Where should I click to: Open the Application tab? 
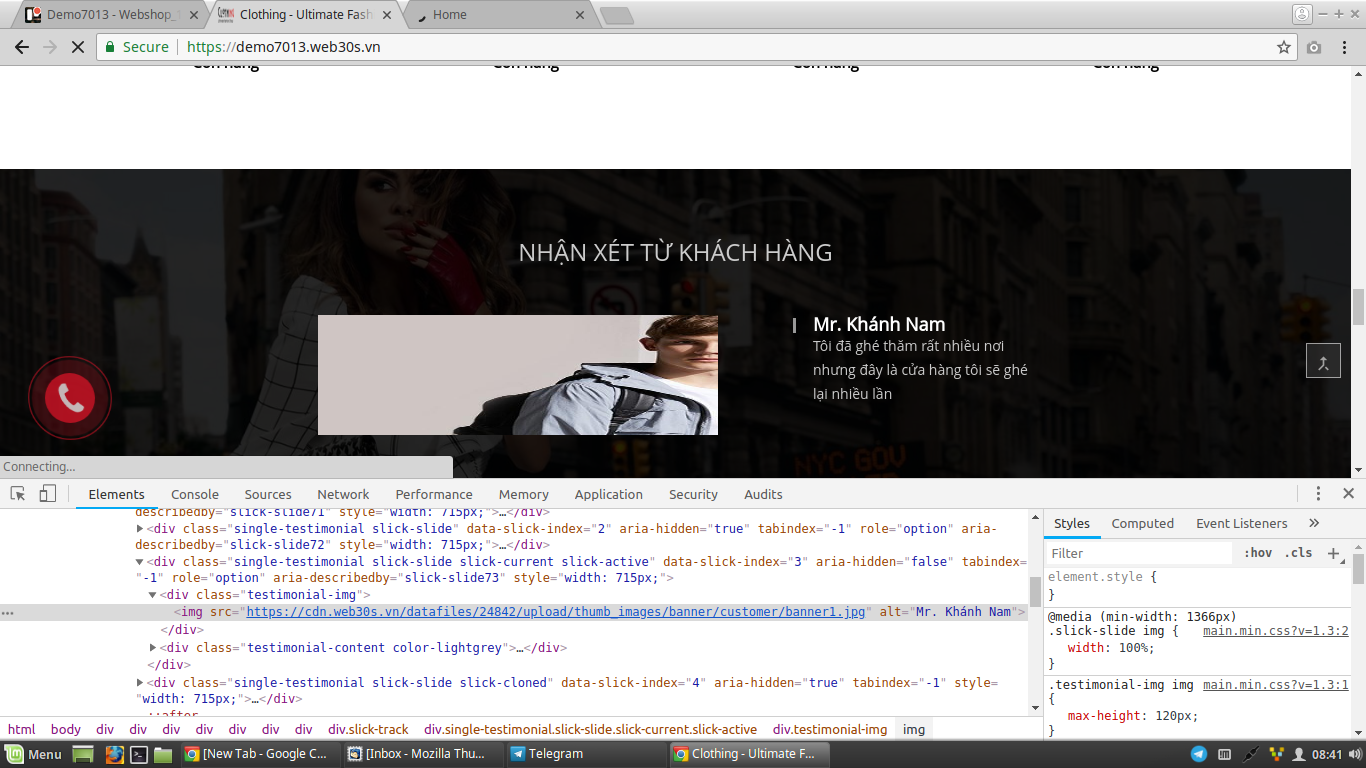[x=608, y=494]
